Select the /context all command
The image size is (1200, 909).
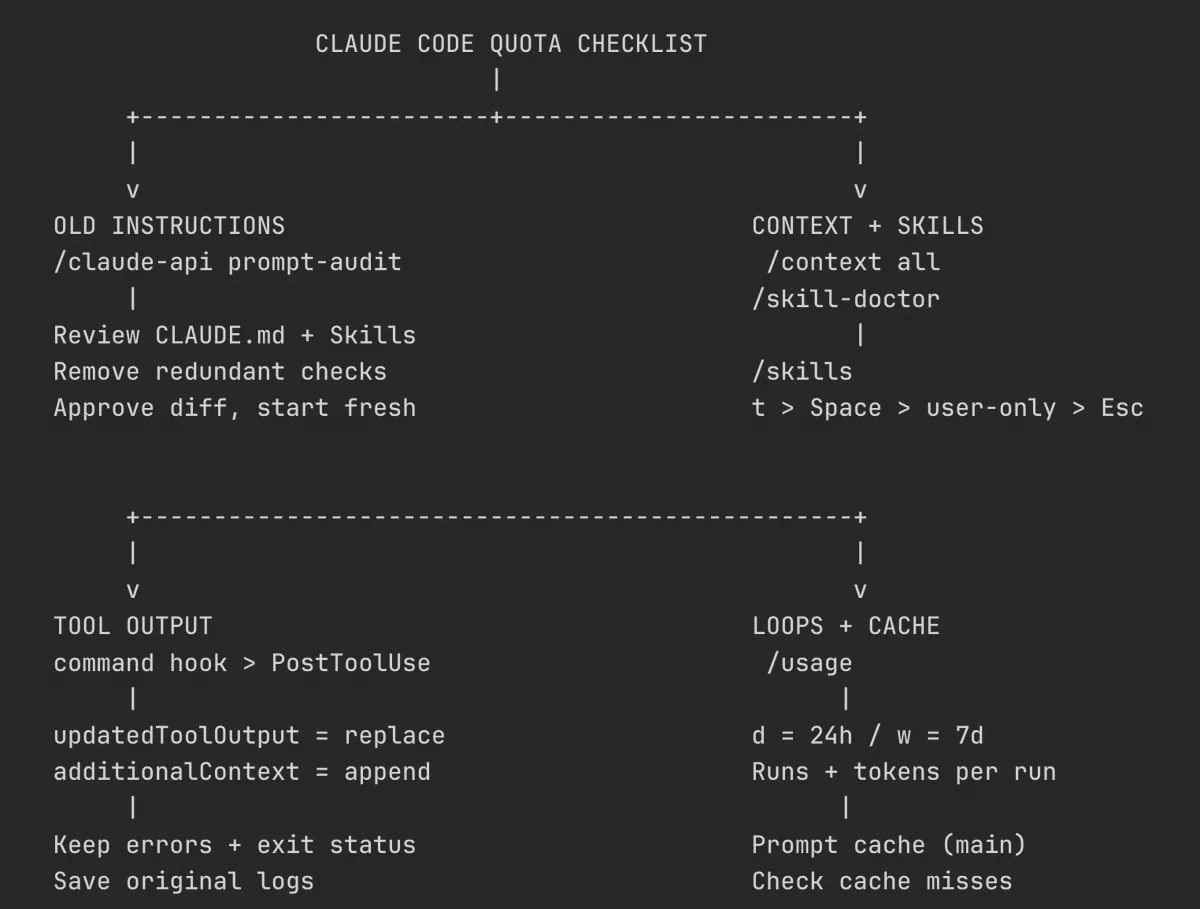pos(853,262)
